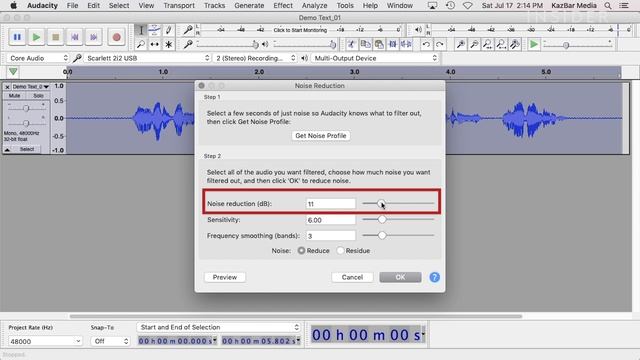Click Trim audio outside selection icon

tap(393, 44)
